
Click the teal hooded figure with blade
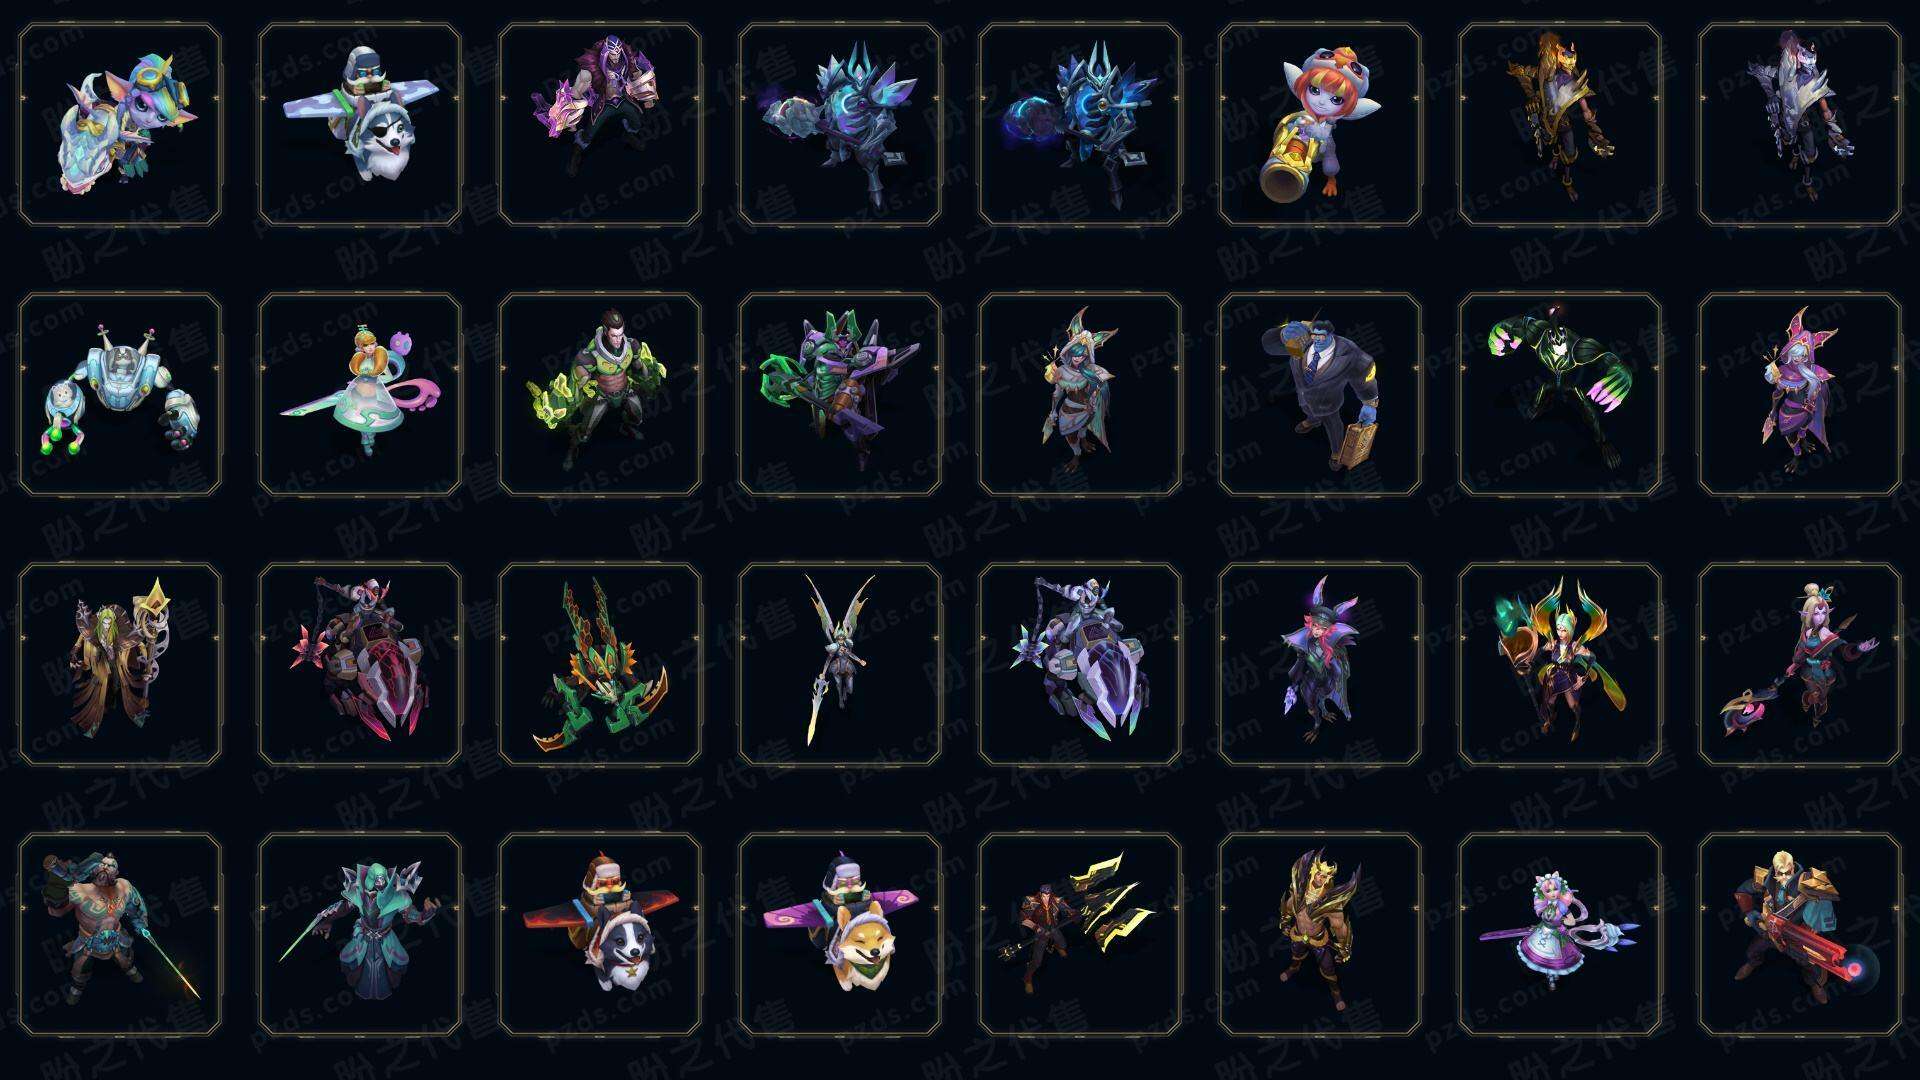point(360,934)
